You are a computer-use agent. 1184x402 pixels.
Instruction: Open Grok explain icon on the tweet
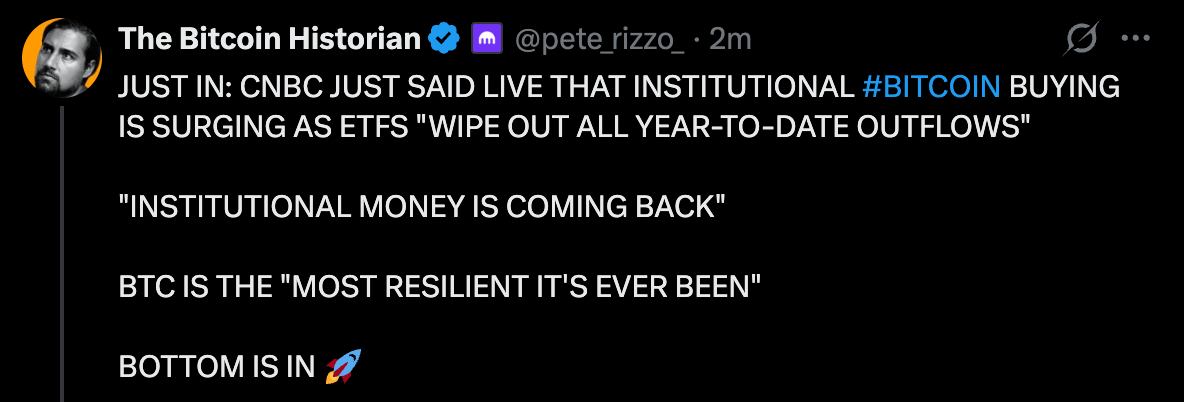click(x=1082, y=40)
